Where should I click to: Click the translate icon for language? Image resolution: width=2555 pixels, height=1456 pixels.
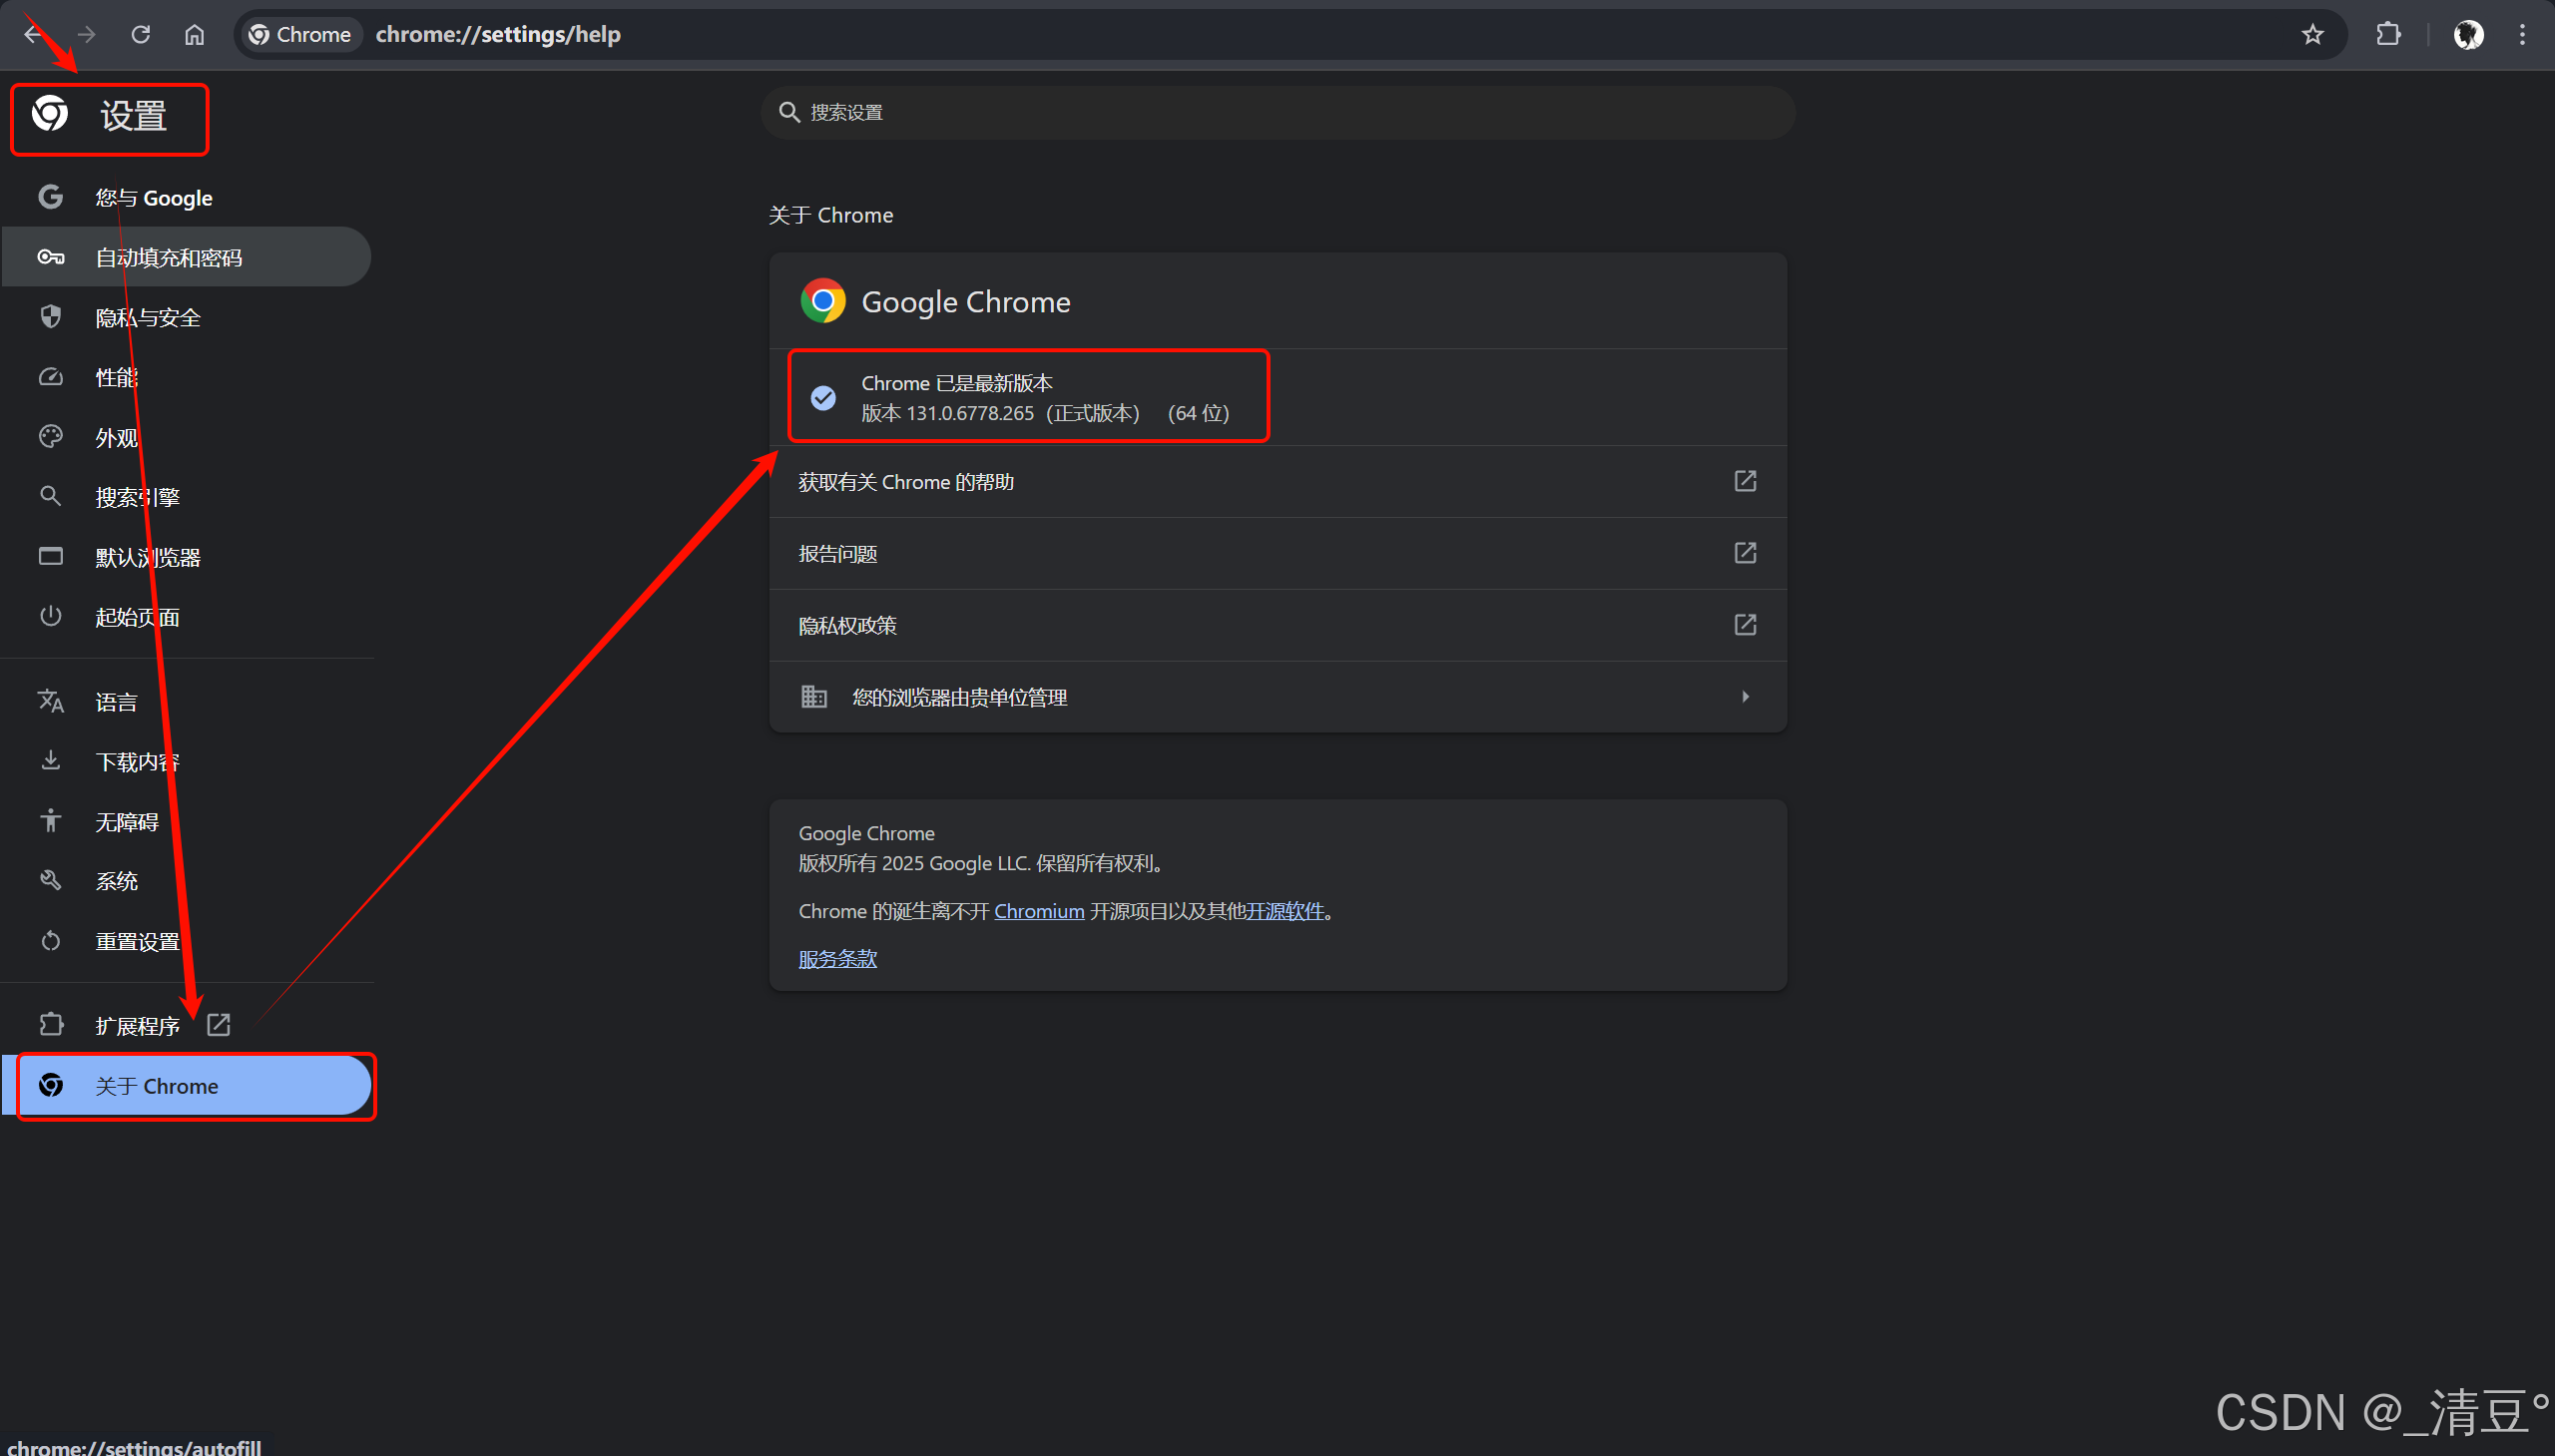click(x=51, y=701)
